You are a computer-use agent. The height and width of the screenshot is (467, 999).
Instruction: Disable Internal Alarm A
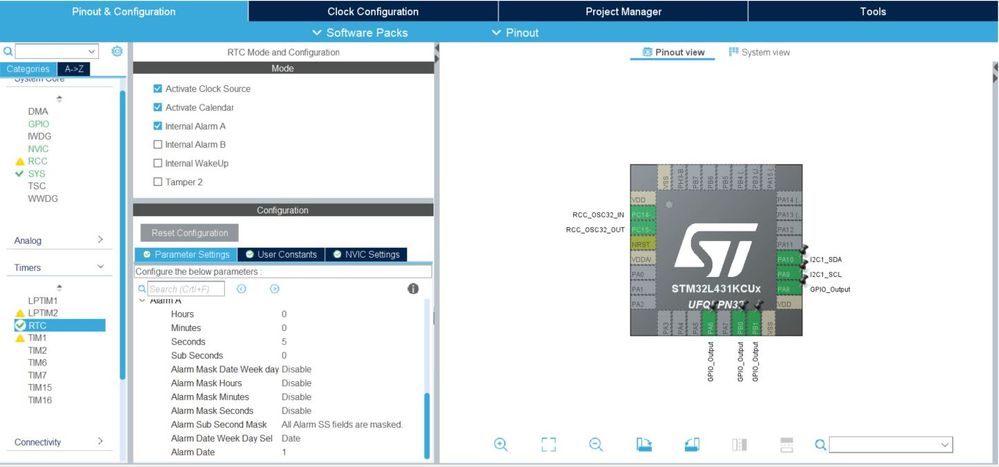point(158,126)
